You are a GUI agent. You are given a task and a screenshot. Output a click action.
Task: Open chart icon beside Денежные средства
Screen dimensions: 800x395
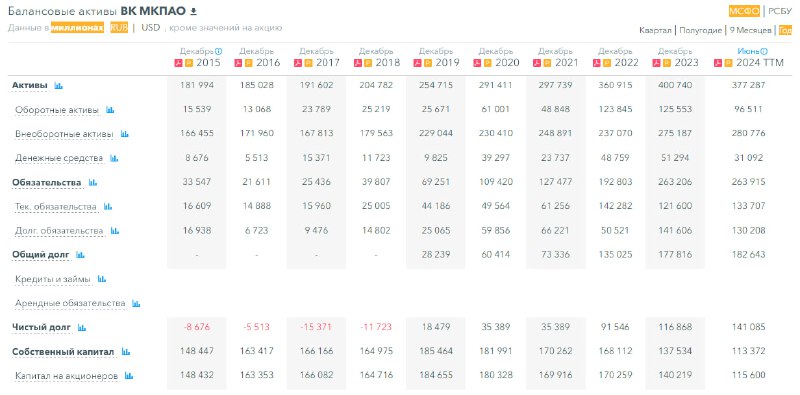tap(114, 158)
